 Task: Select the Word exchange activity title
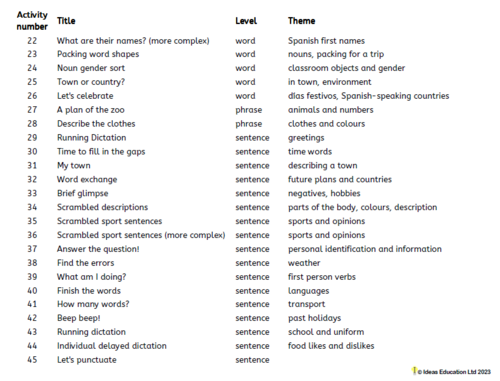[87, 180]
